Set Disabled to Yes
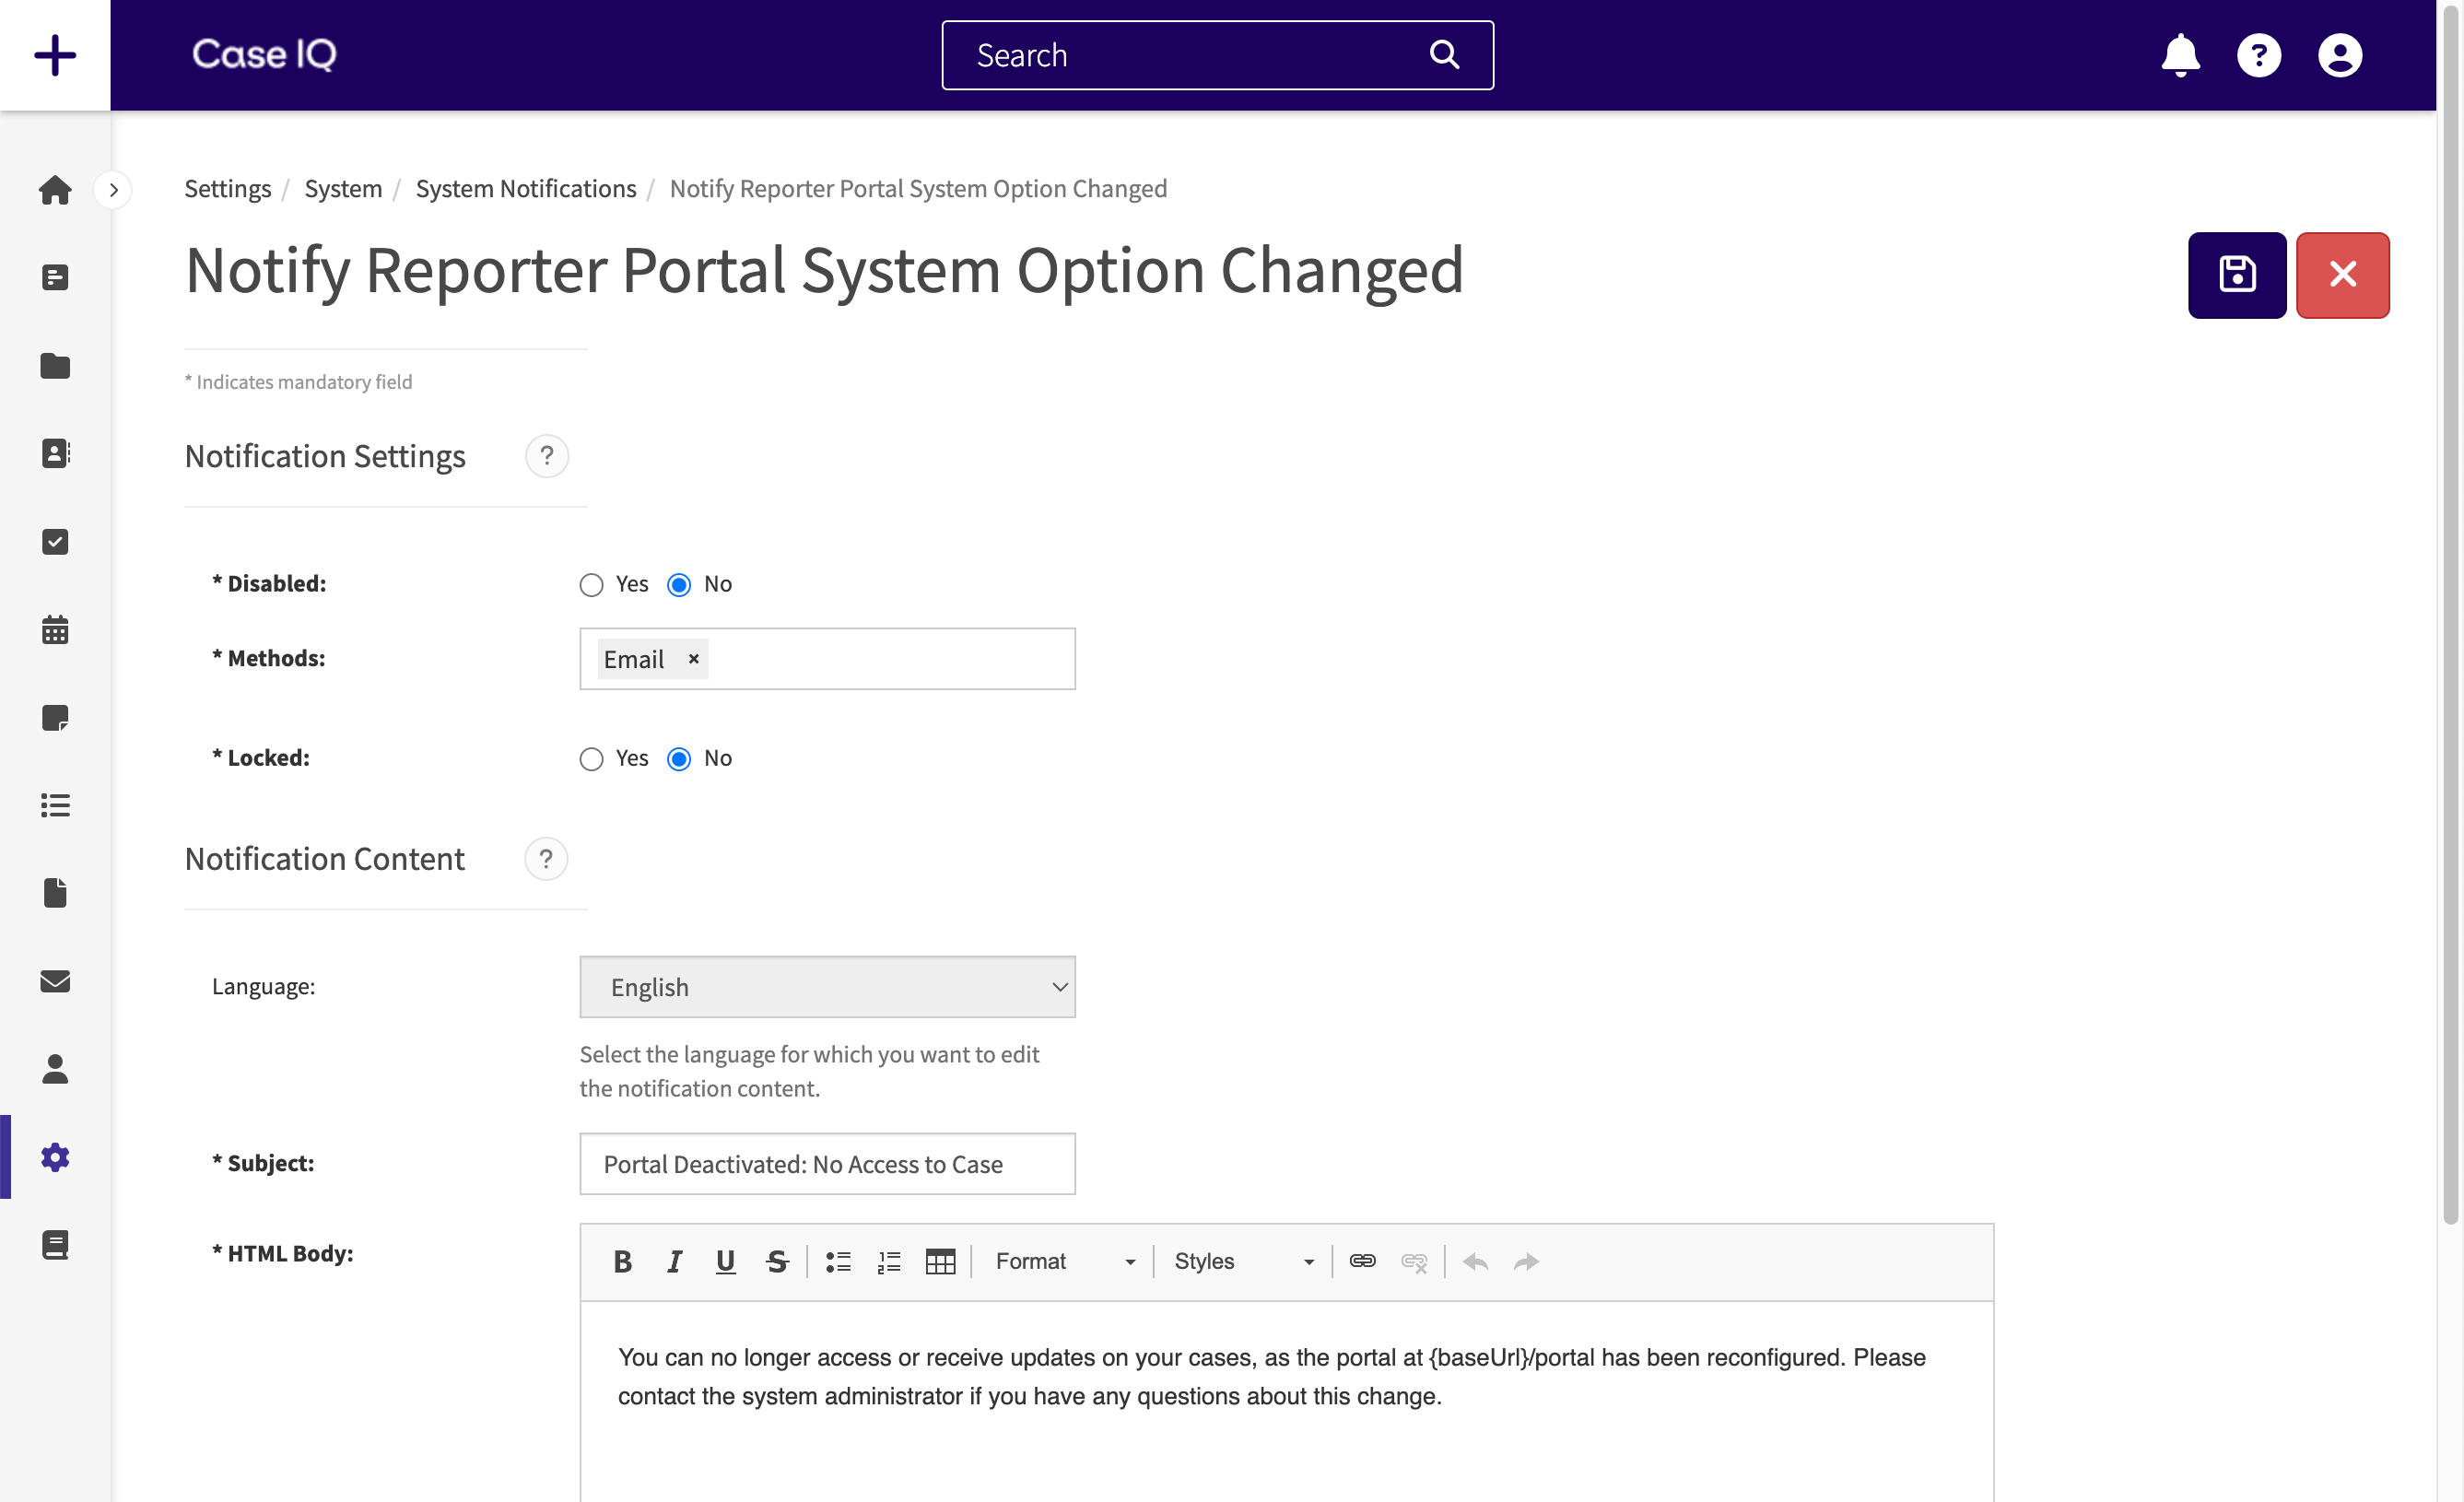 [591, 585]
